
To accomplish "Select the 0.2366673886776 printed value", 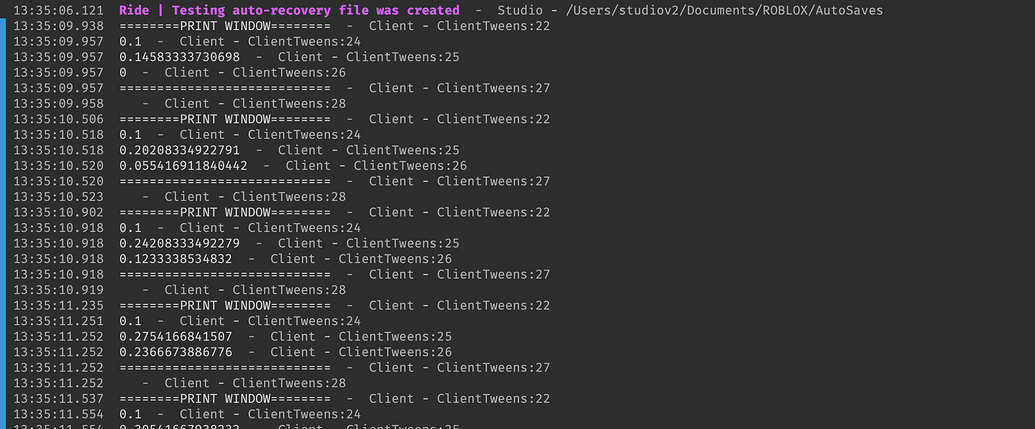I will 176,352.
